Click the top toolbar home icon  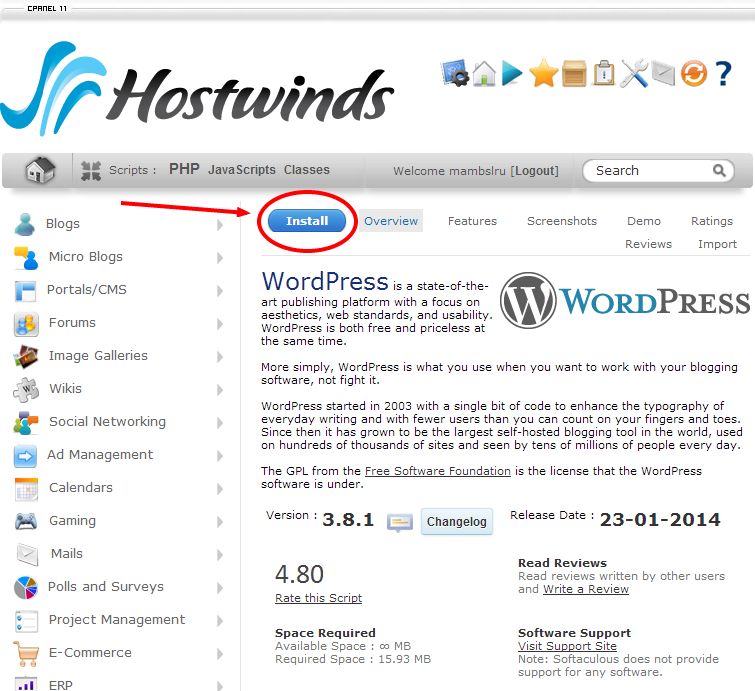click(484, 74)
